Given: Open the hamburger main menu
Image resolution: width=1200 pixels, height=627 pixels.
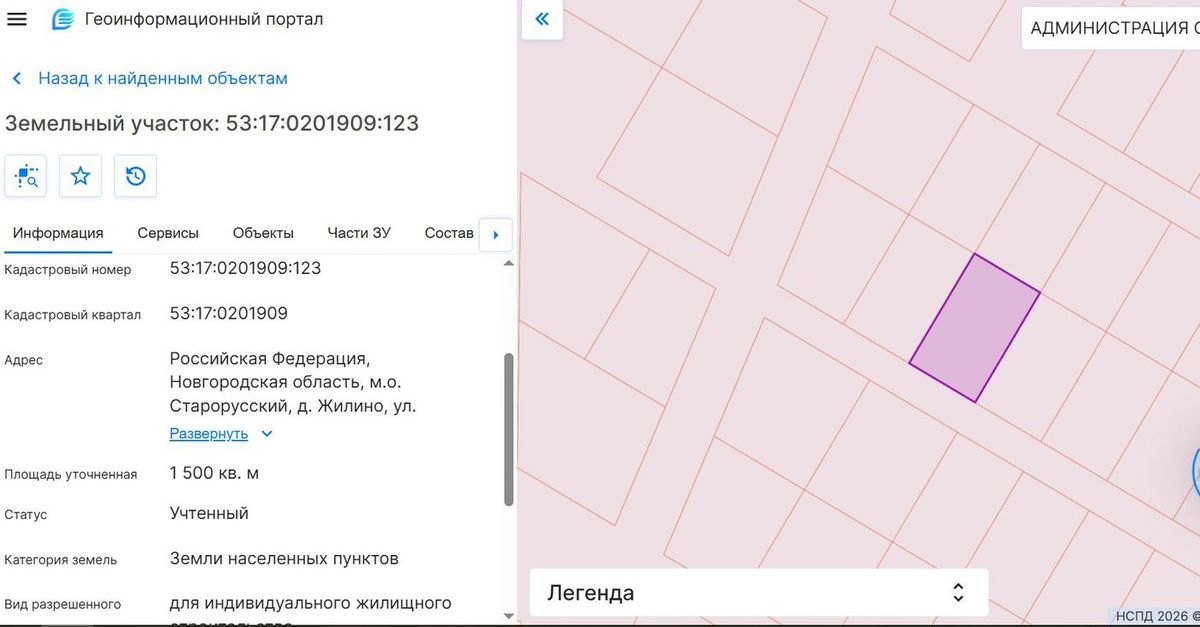Looking at the screenshot, I should tap(16, 19).
